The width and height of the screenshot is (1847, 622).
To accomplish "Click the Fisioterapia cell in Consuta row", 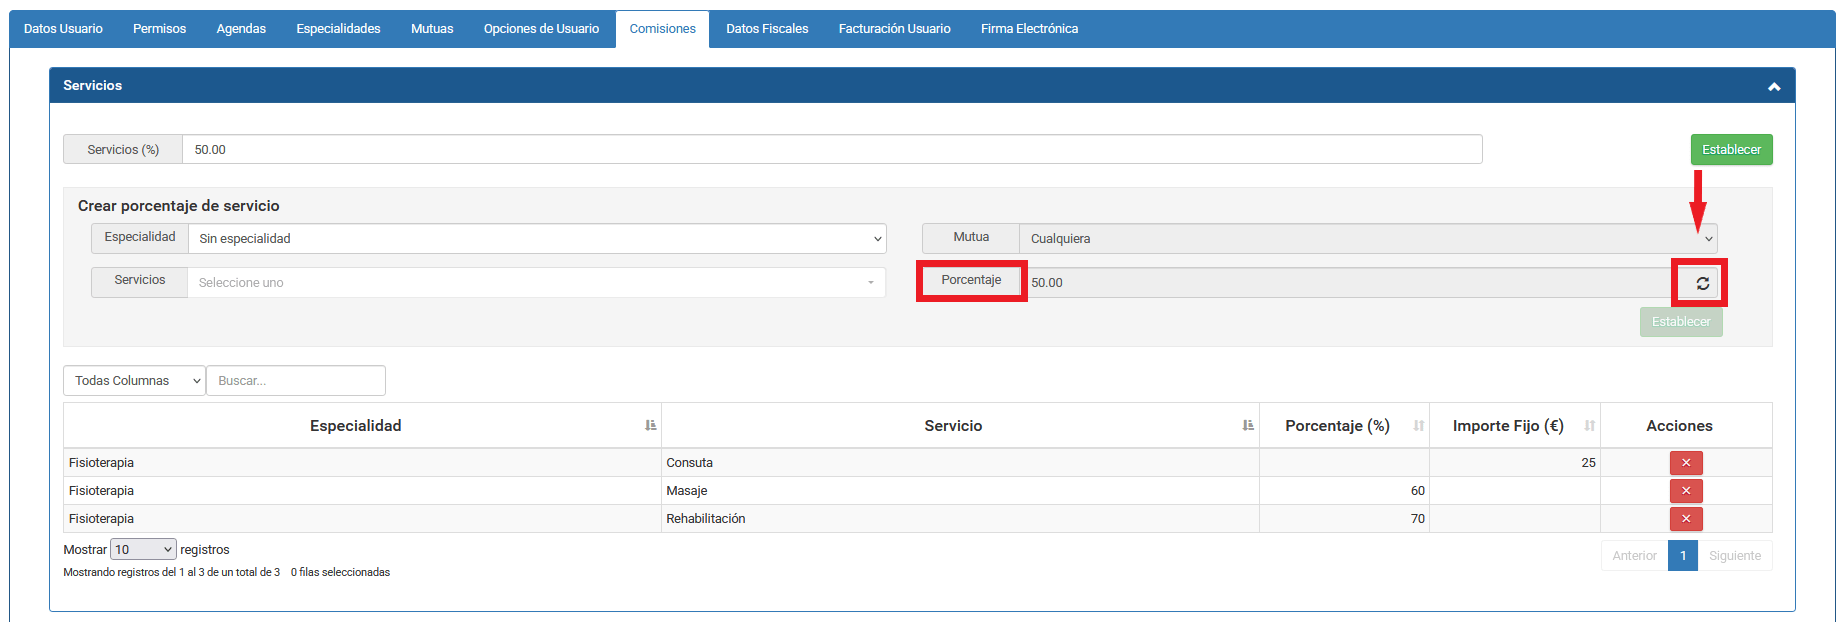I will point(362,463).
